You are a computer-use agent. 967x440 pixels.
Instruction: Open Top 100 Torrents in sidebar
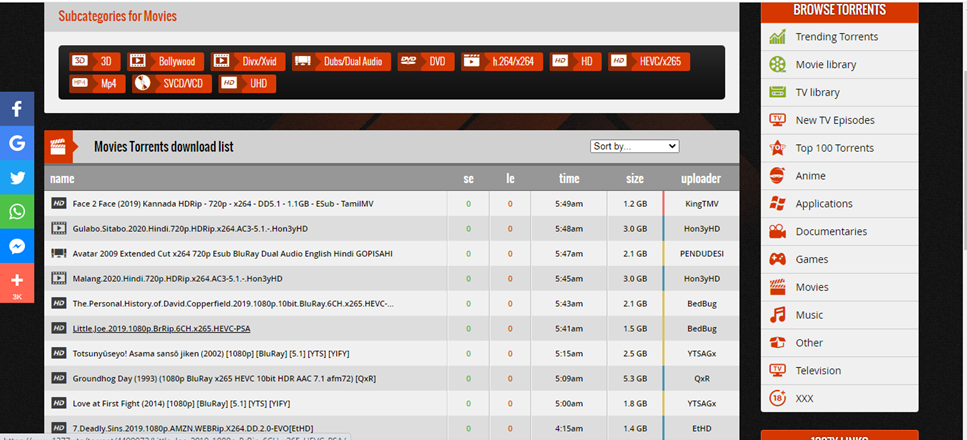point(834,148)
